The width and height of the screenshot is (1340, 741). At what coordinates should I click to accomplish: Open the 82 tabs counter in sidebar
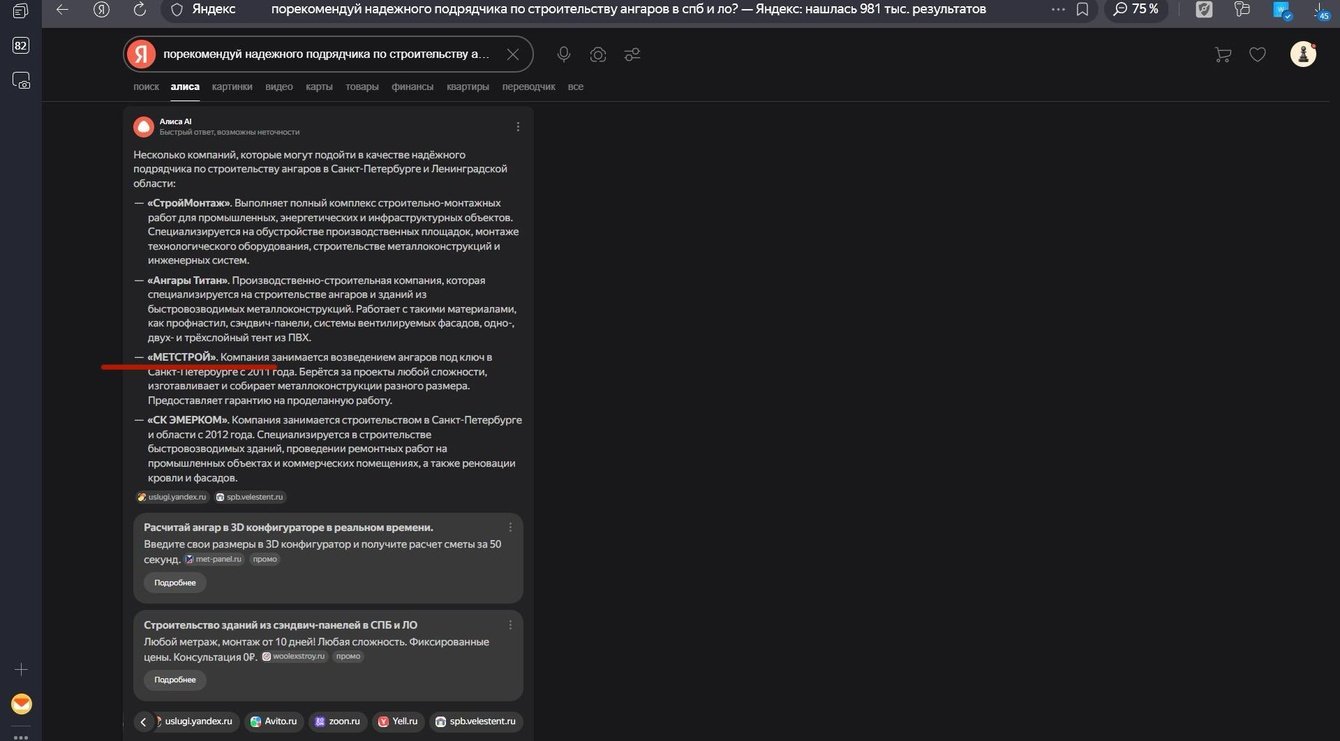20,46
